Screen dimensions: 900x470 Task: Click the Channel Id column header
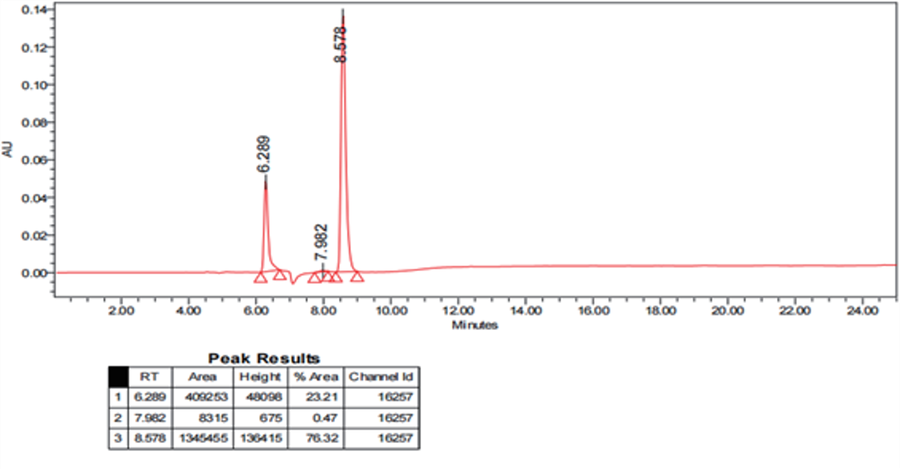(x=381, y=377)
